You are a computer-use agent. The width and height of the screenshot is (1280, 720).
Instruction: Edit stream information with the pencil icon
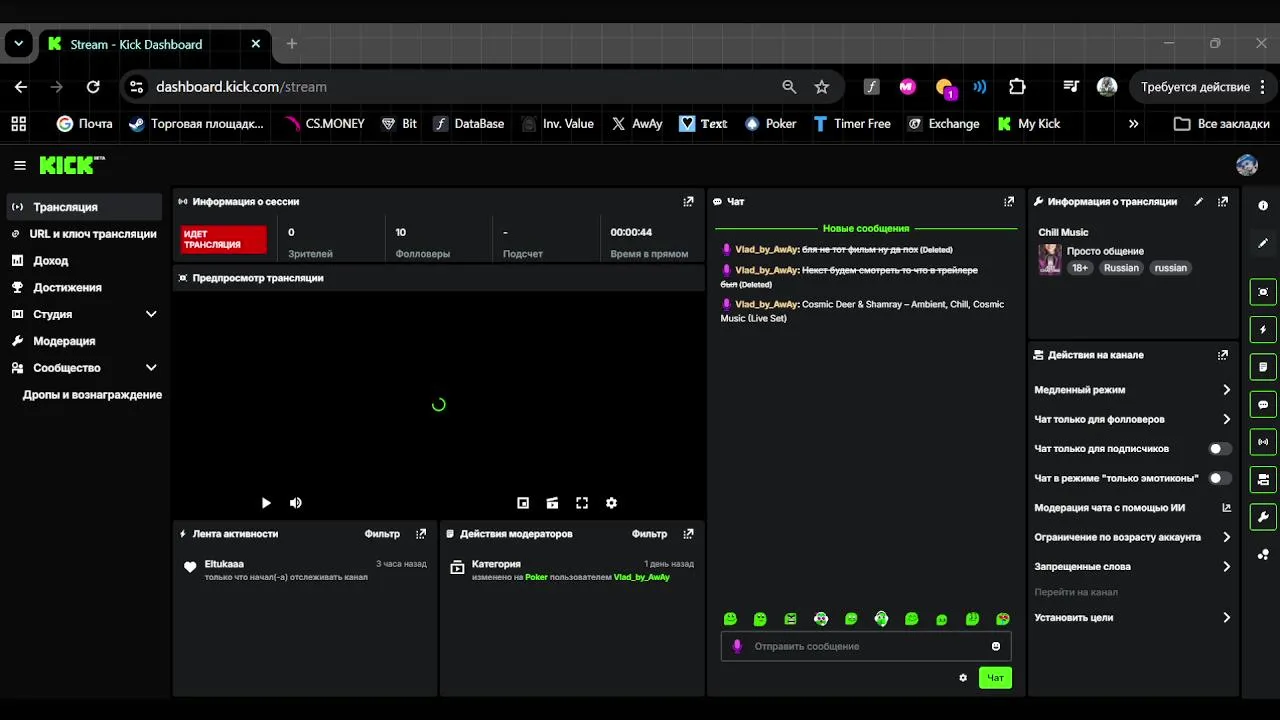tap(1199, 202)
